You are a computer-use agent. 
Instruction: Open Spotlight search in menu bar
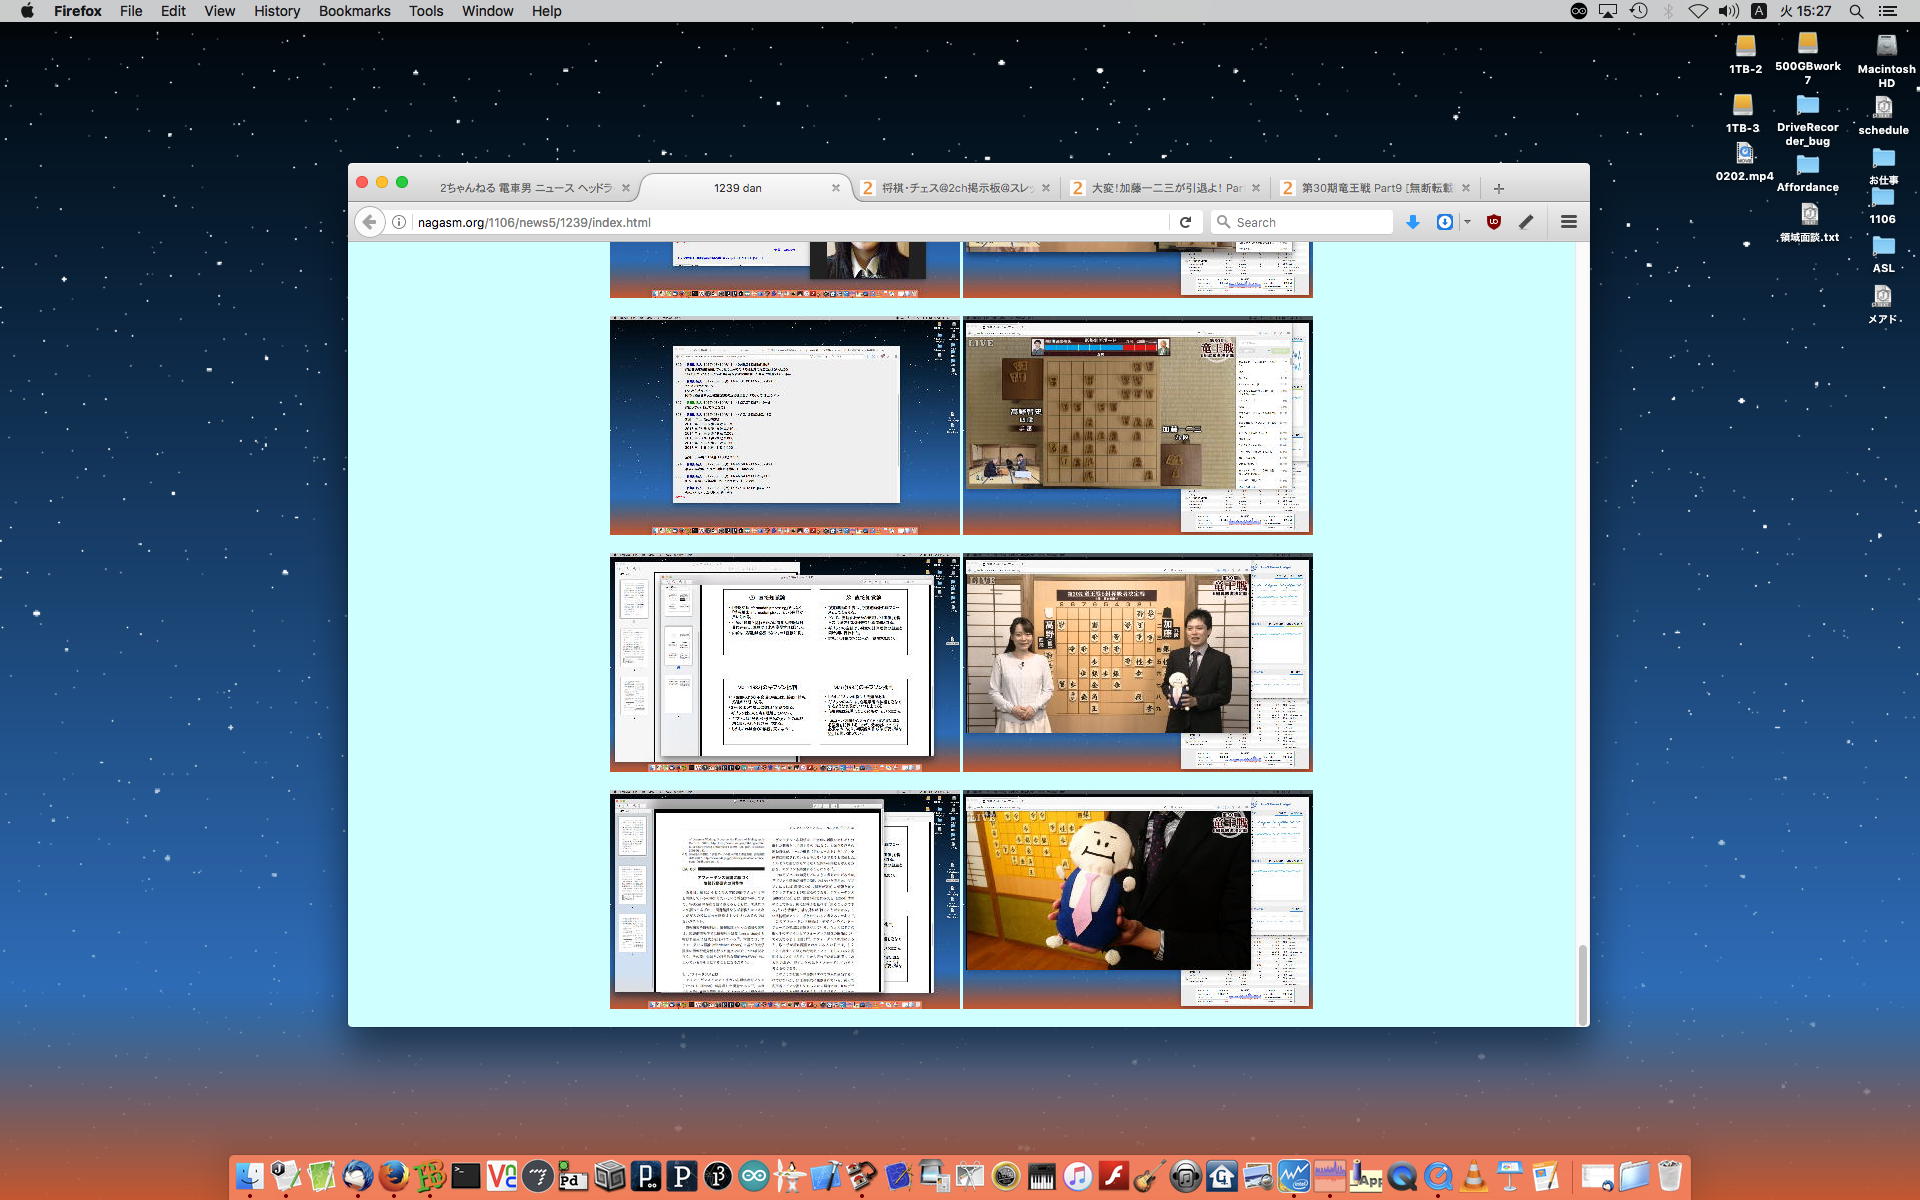coord(1856,11)
